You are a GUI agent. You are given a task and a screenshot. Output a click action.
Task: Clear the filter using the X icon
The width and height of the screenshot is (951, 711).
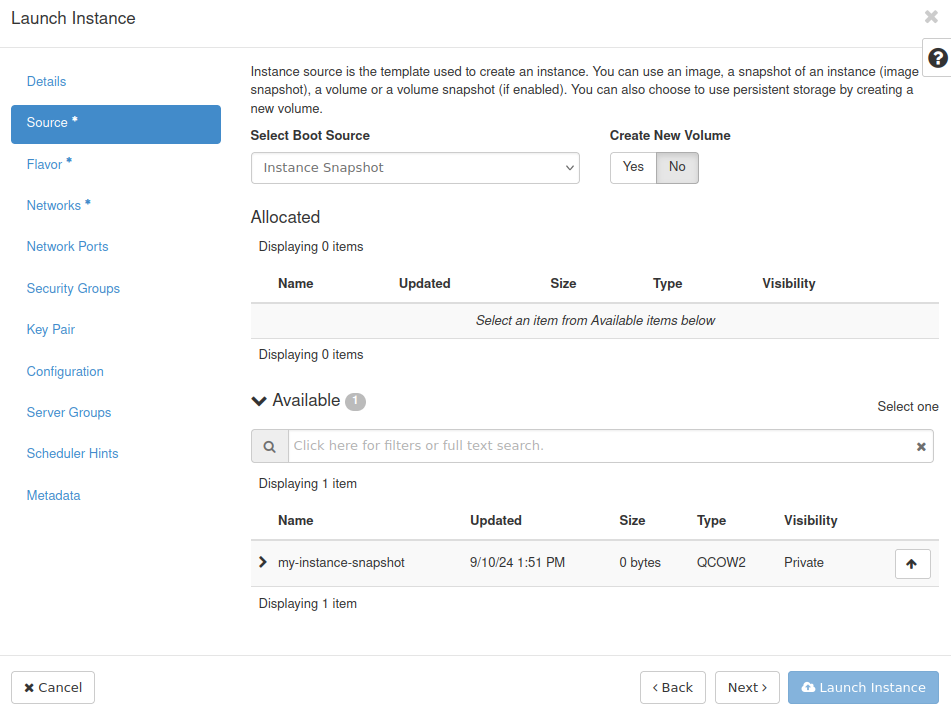click(x=921, y=446)
